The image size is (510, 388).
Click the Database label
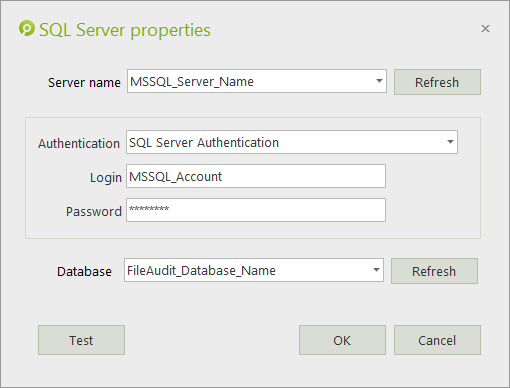tap(84, 271)
